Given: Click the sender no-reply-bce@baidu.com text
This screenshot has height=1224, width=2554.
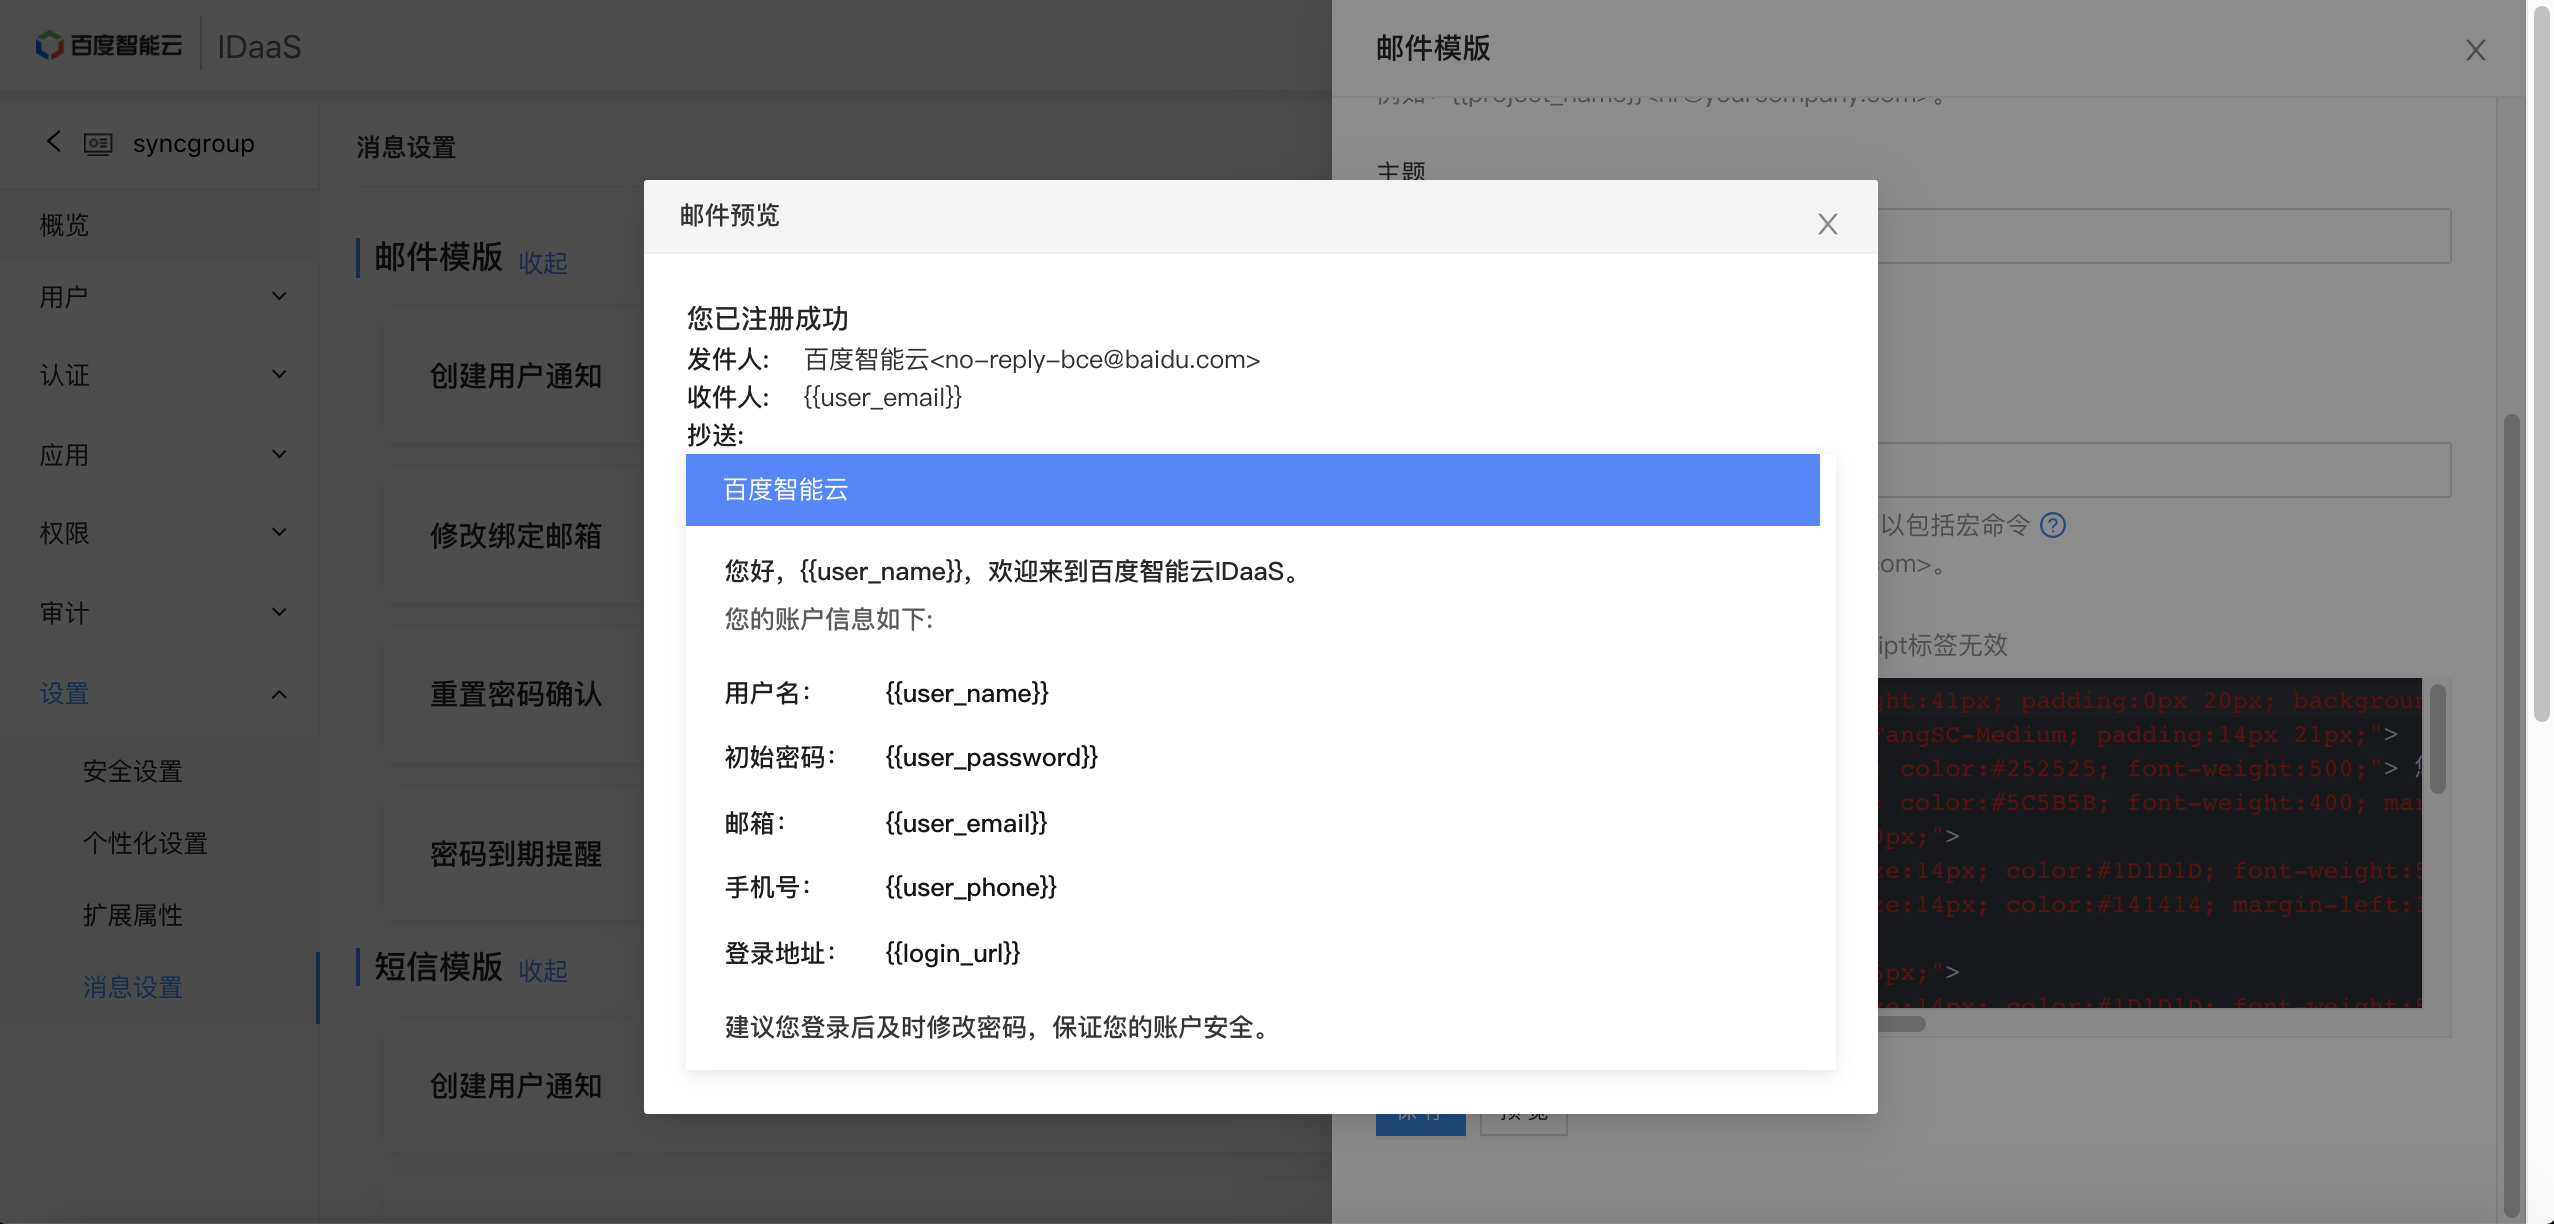Looking at the screenshot, I should [1032, 359].
